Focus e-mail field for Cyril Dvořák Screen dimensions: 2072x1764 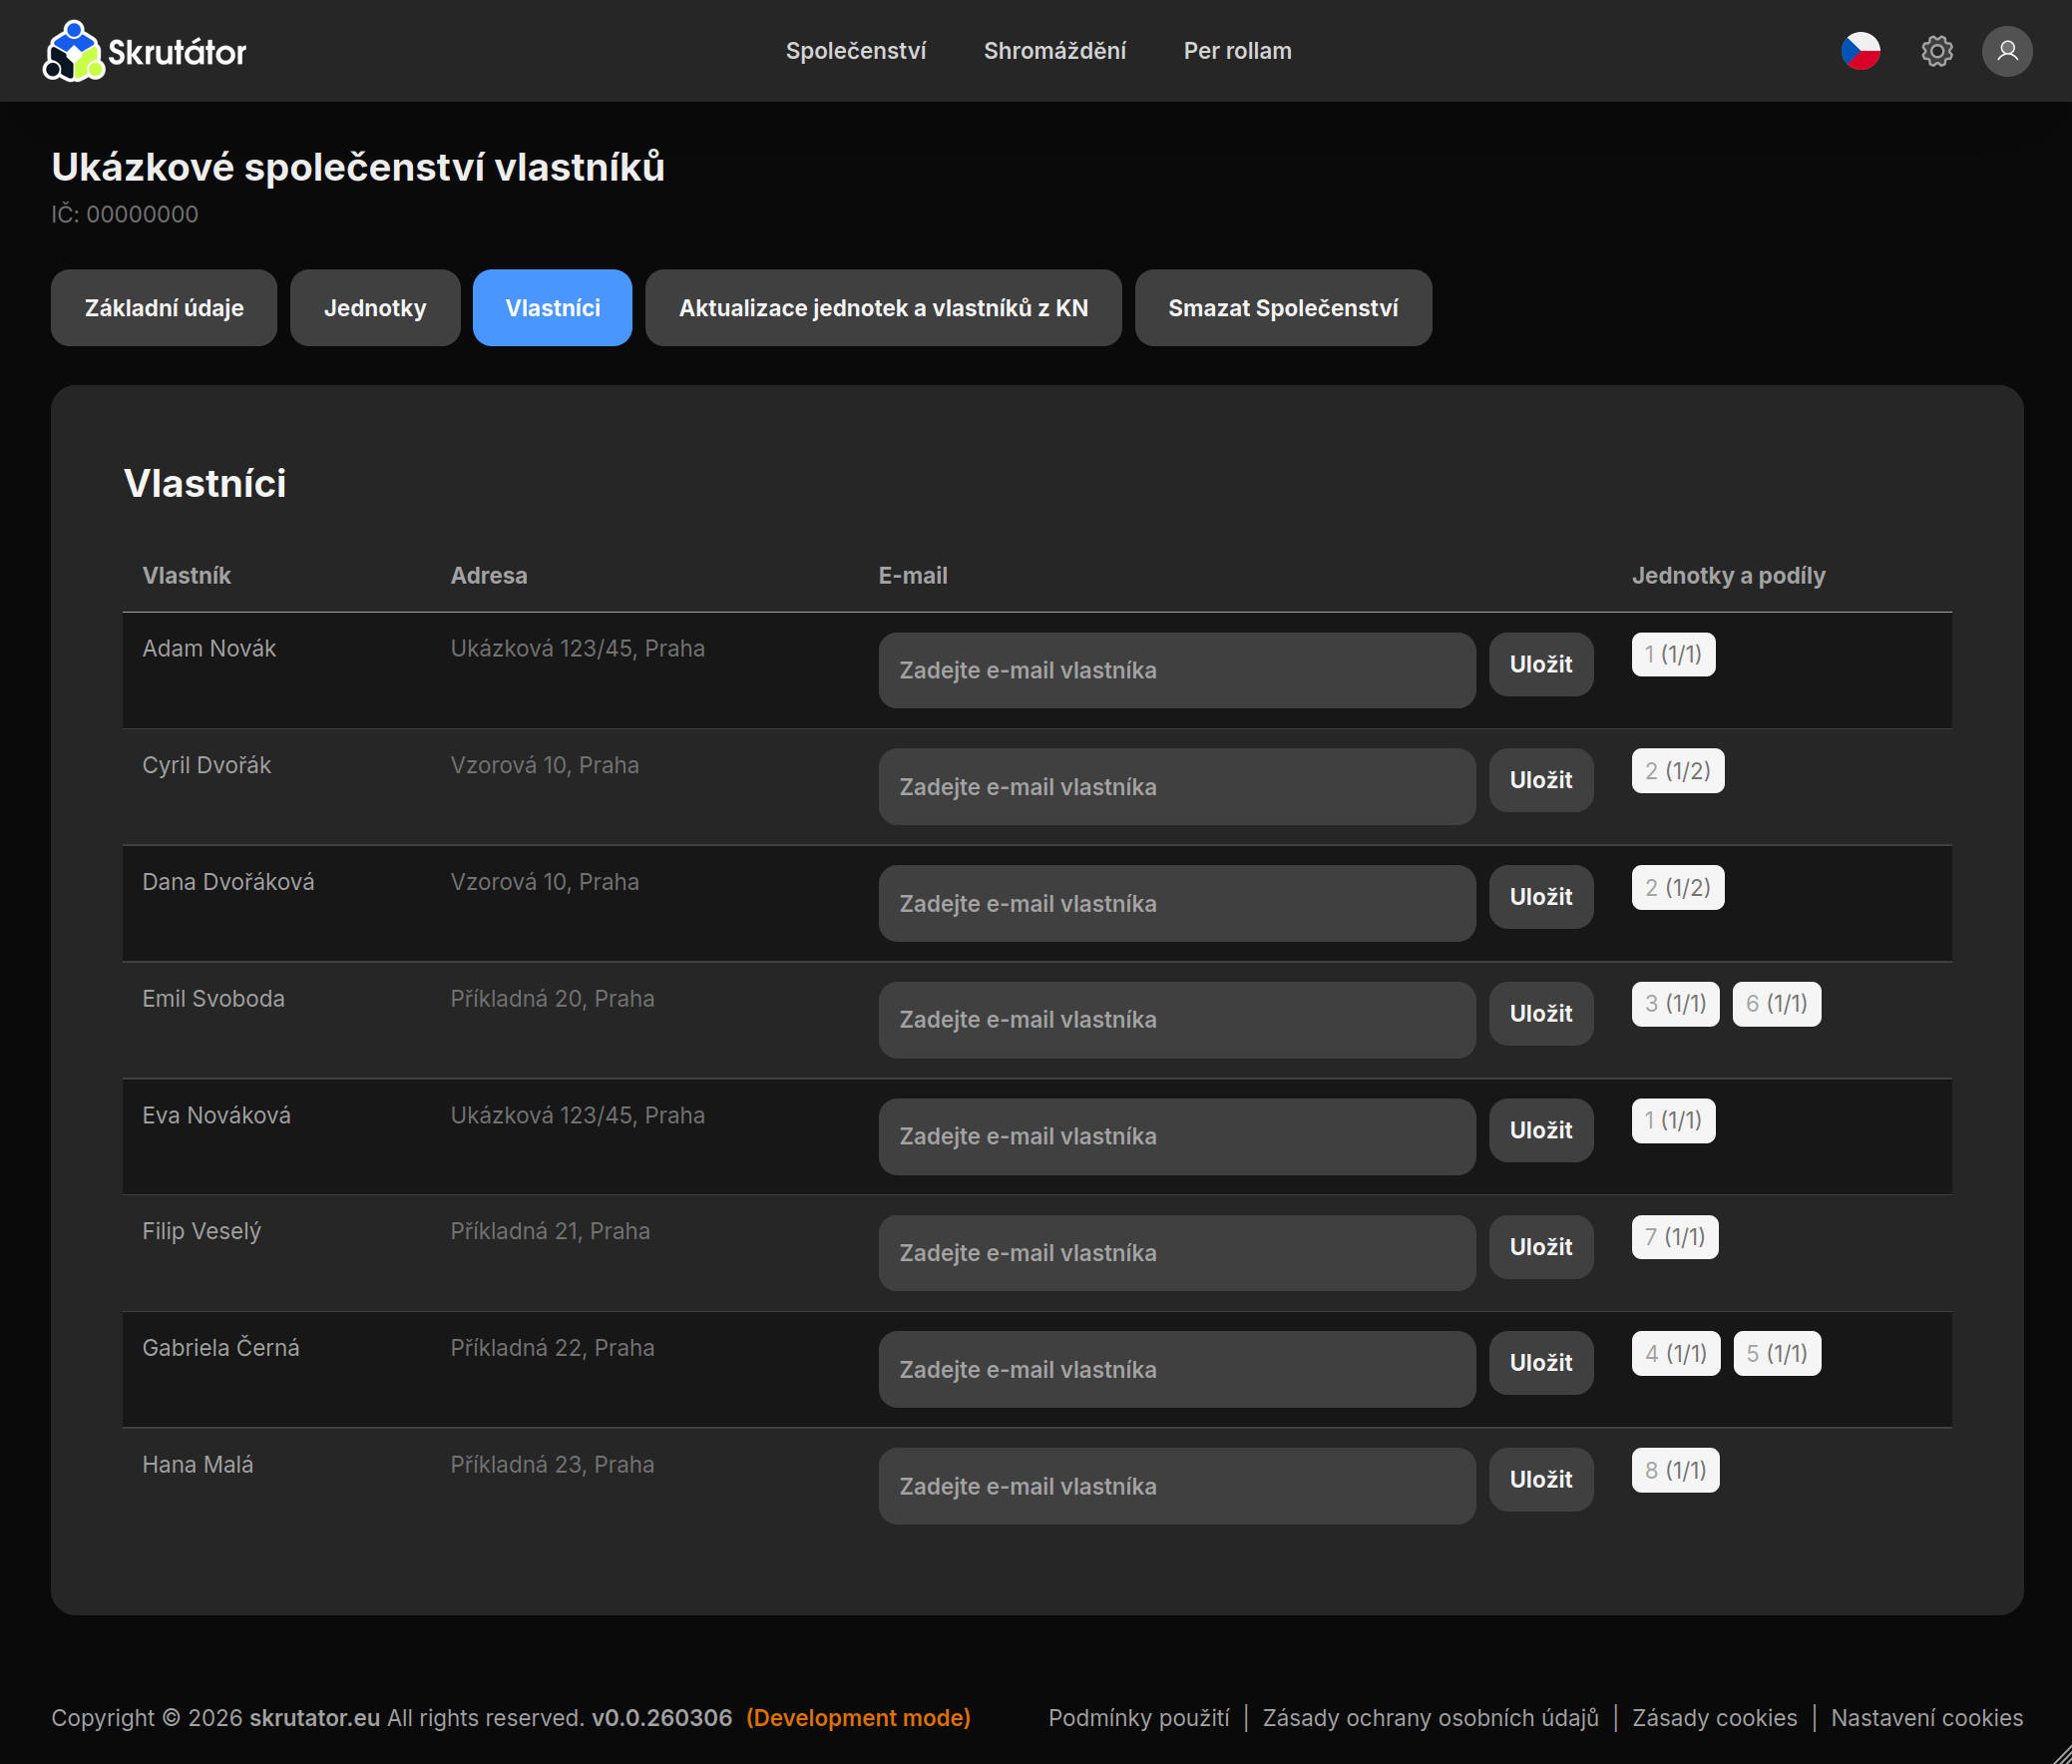pos(1177,787)
